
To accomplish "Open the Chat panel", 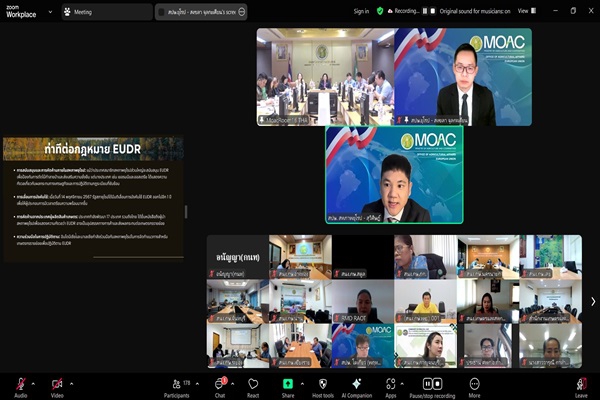I will pos(220,385).
